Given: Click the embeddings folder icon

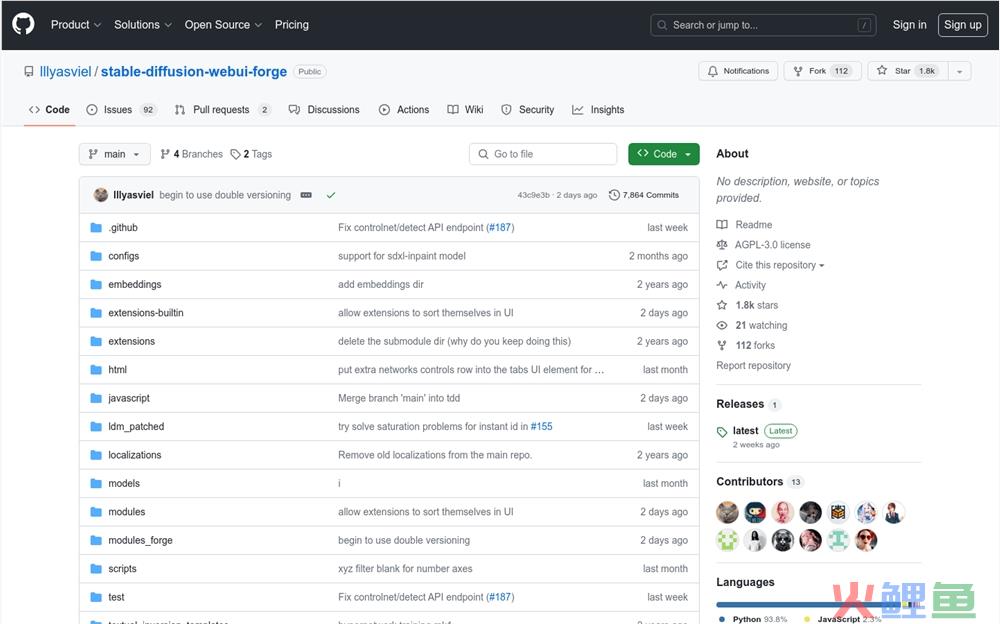Looking at the screenshot, I should (x=96, y=285).
